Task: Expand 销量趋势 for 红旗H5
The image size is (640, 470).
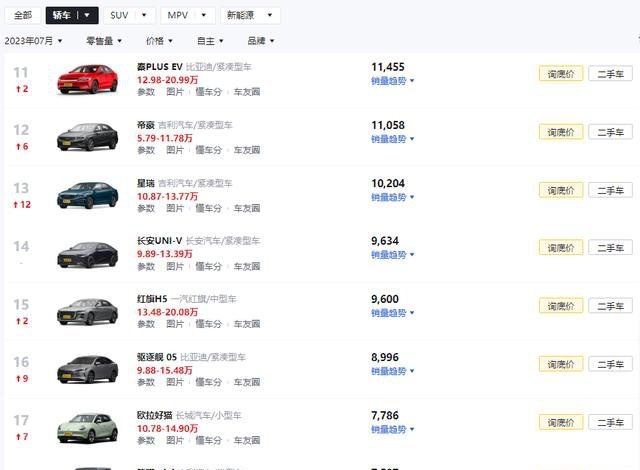Action: tap(393, 313)
